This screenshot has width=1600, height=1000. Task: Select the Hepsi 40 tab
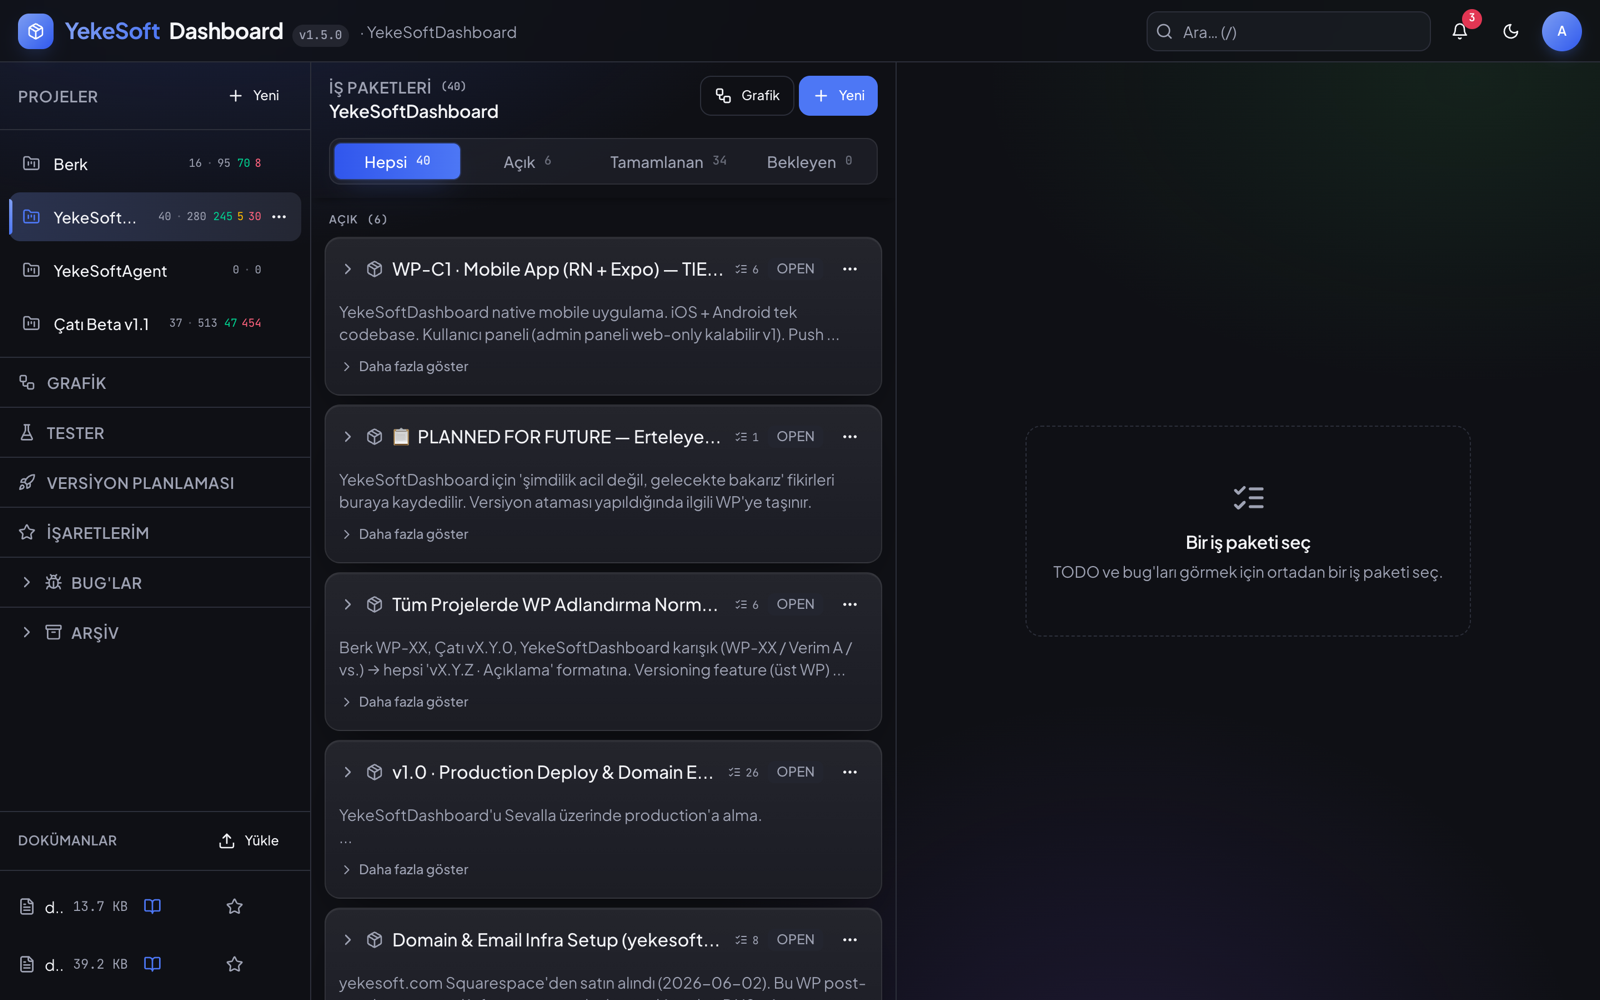[x=397, y=161]
